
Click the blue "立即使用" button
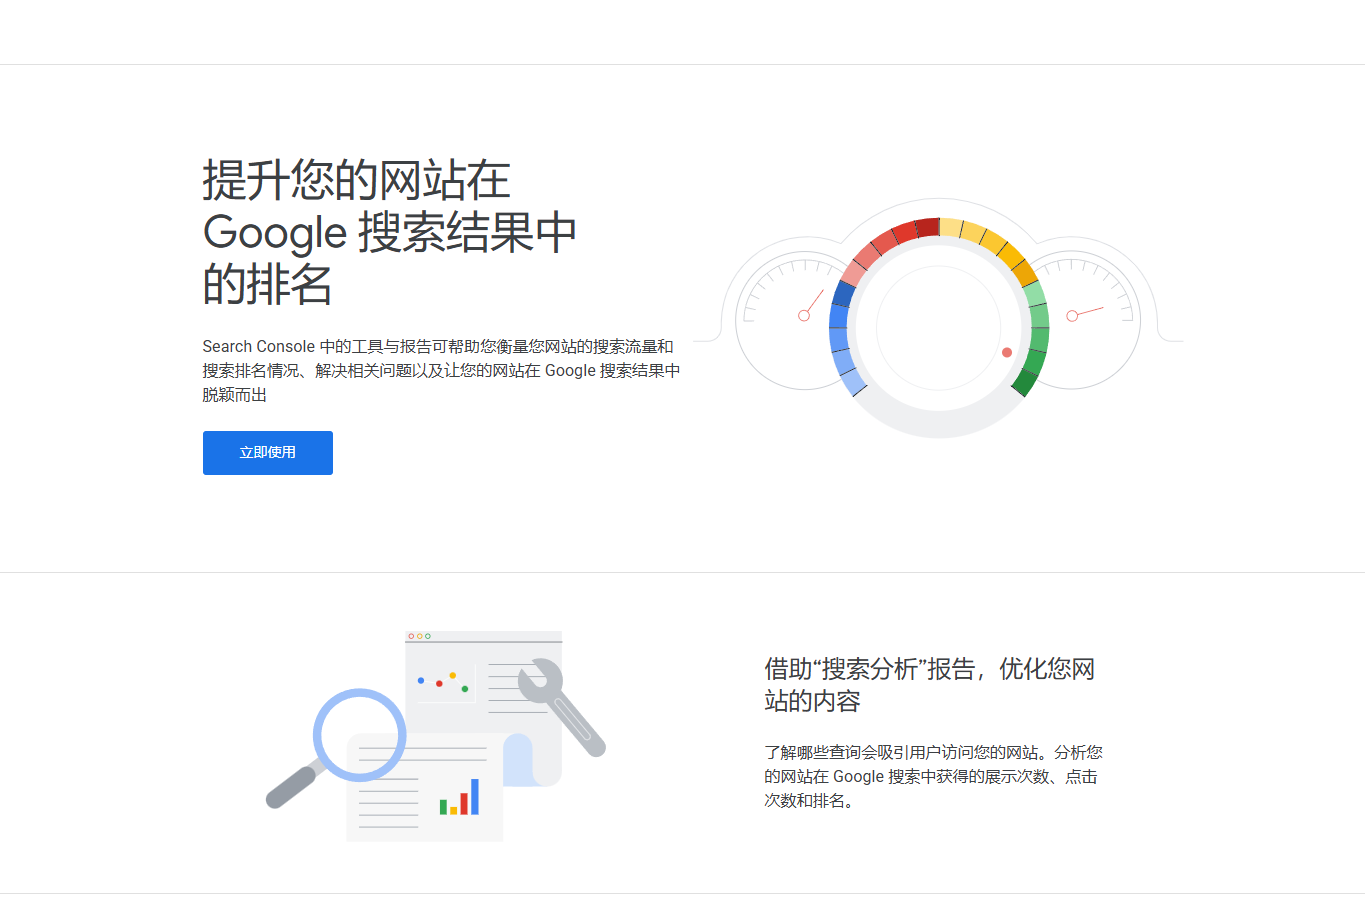pyautogui.click(x=267, y=453)
